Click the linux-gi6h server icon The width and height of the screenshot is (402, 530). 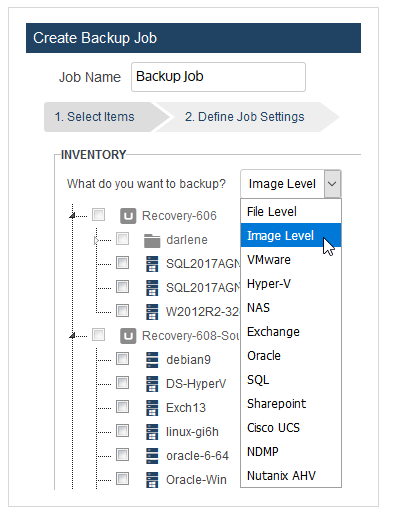(x=152, y=432)
